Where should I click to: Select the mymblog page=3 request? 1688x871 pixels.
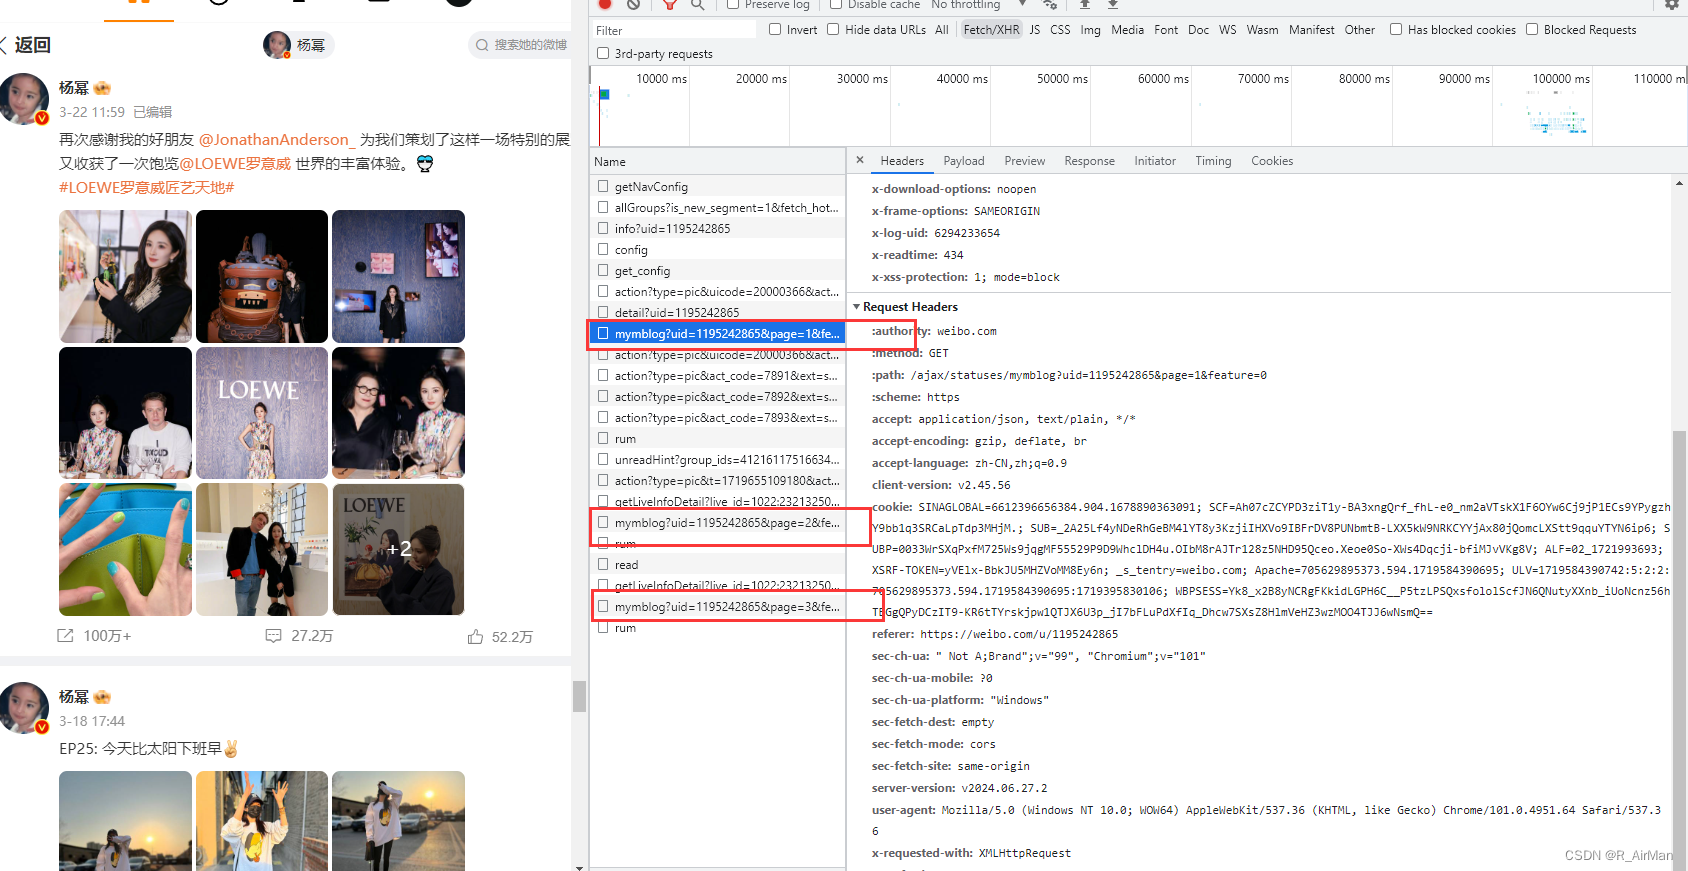[x=718, y=606]
